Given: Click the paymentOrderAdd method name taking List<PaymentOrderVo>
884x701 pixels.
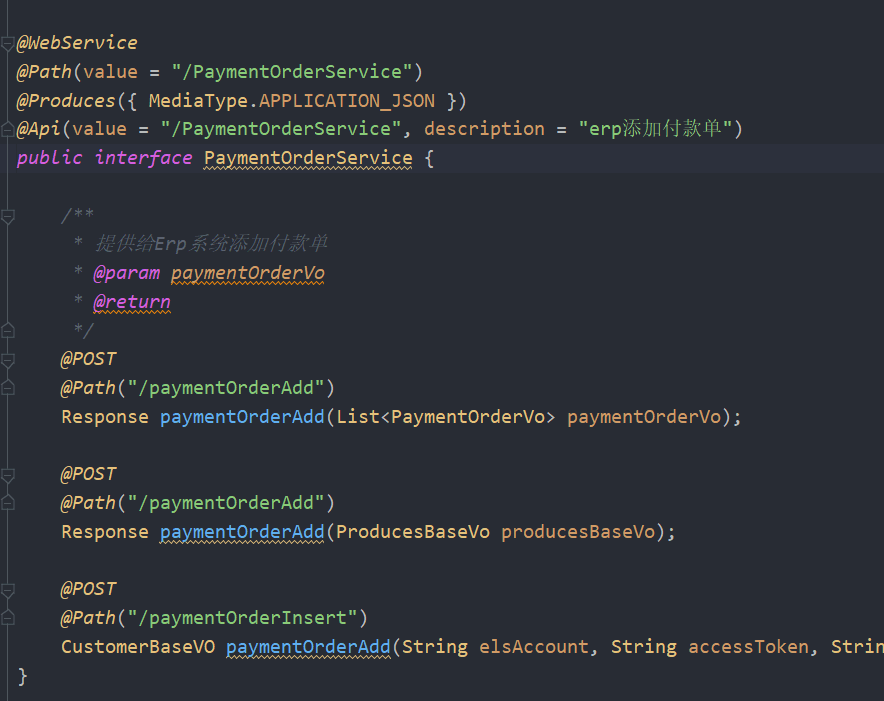Looking at the screenshot, I should pos(242,417).
